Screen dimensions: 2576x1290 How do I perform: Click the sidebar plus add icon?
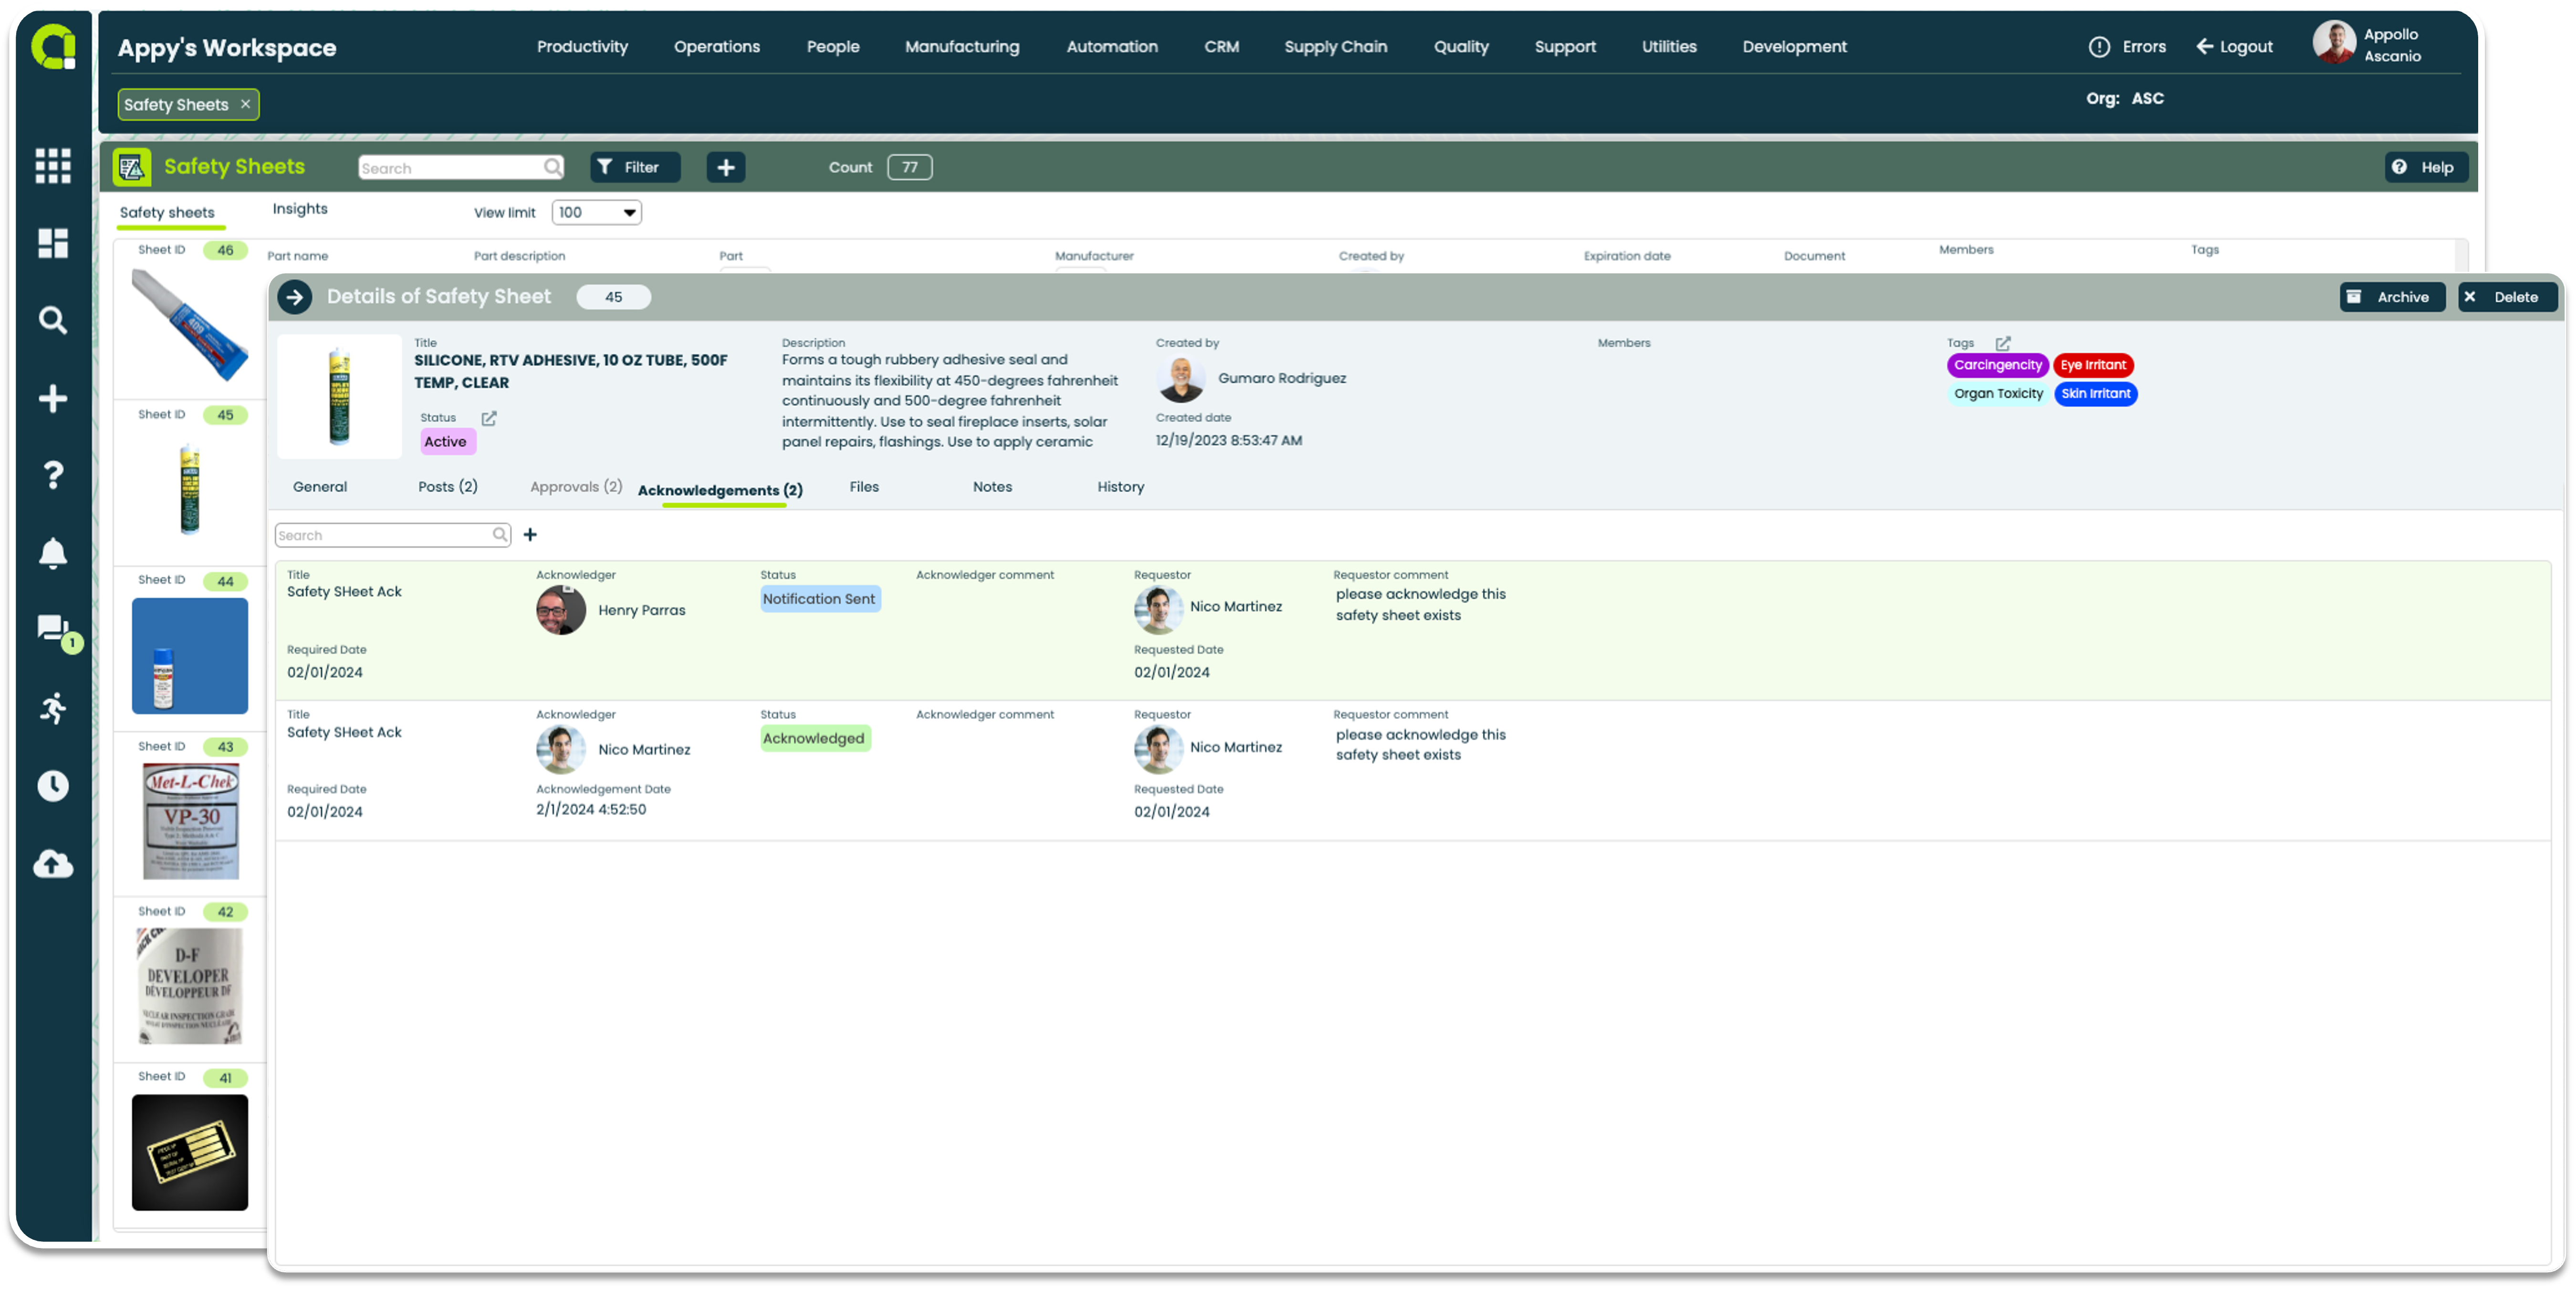[x=53, y=398]
